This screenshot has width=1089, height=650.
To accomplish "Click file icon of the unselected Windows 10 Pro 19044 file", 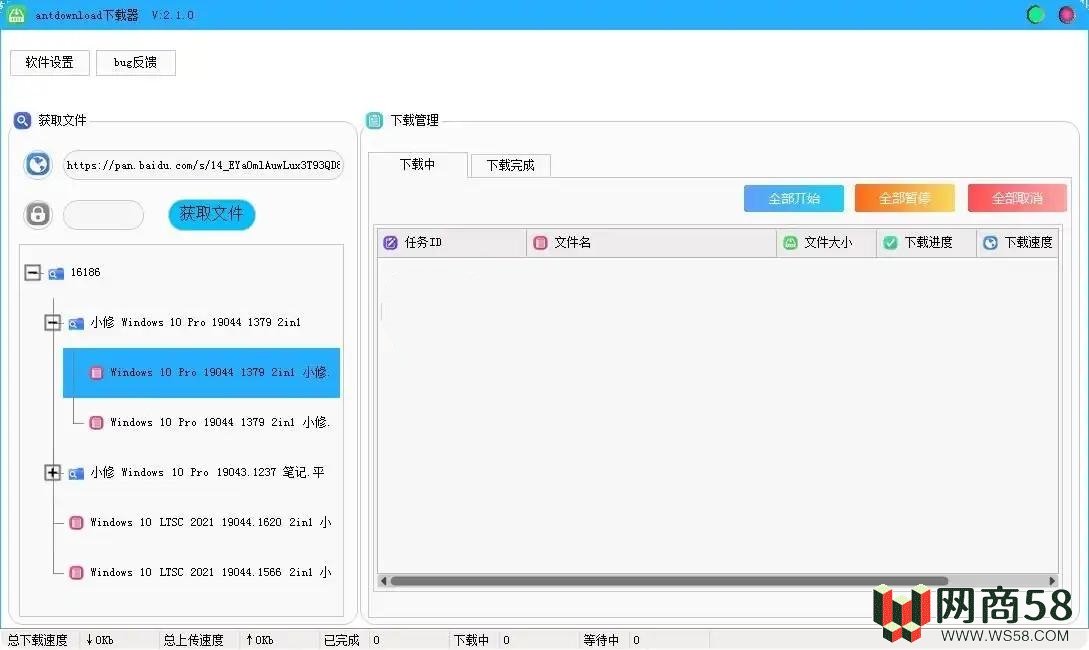I will tap(97, 423).
